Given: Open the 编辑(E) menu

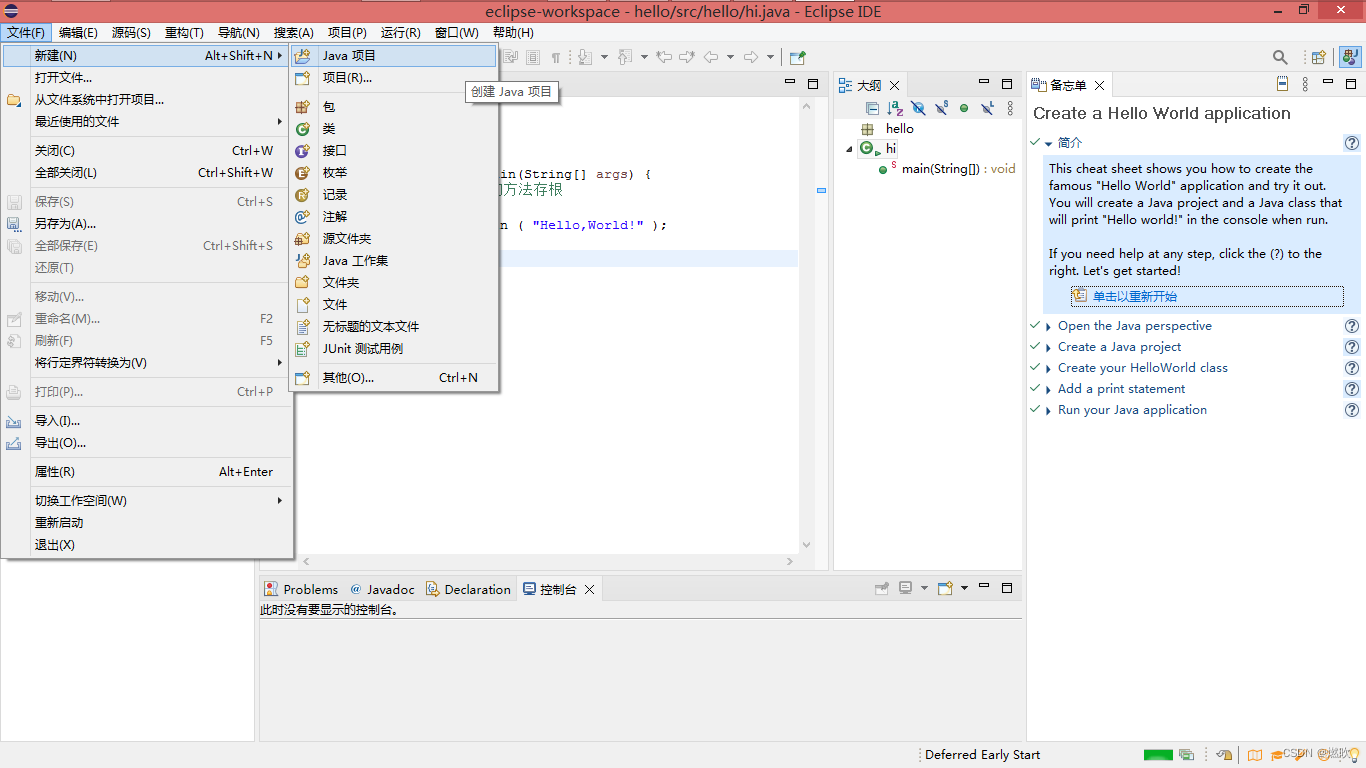Looking at the screenshot, I should click(78, 33).
